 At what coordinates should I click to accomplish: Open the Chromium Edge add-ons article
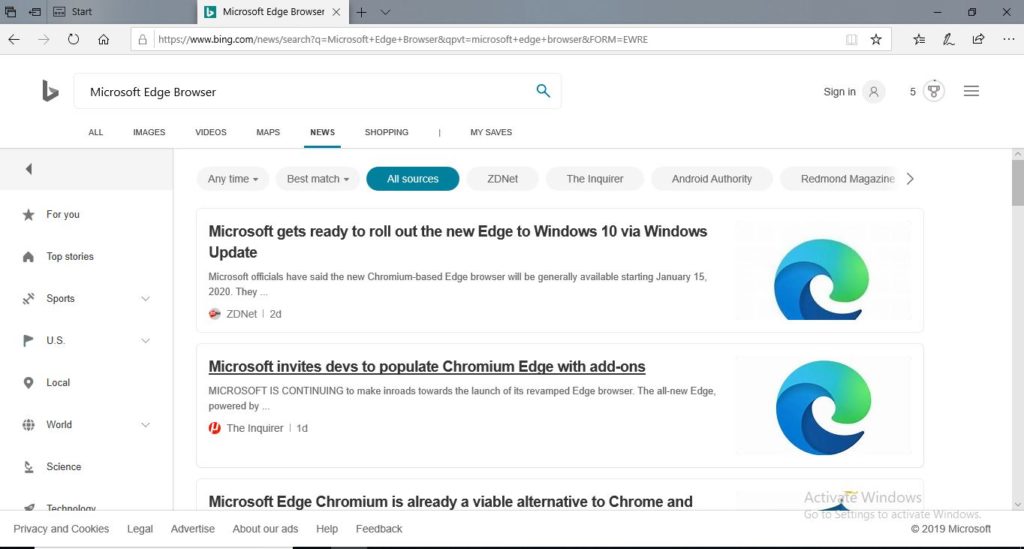[427, 366]
